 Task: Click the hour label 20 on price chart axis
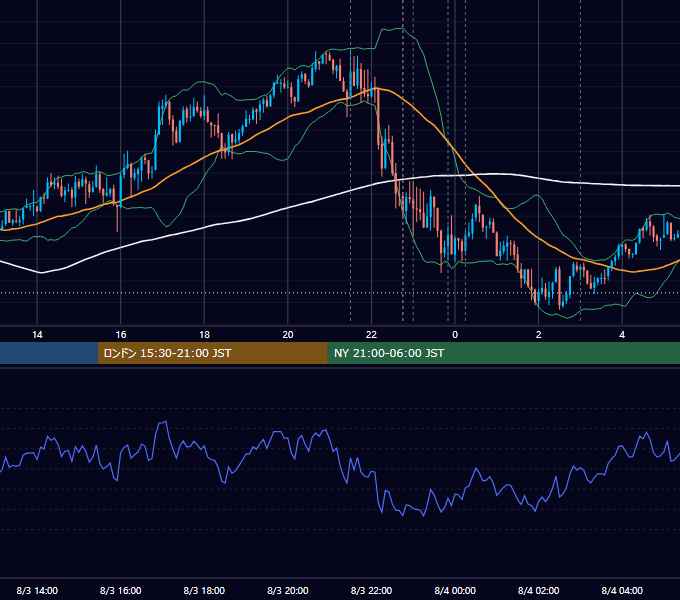(288, 335)
